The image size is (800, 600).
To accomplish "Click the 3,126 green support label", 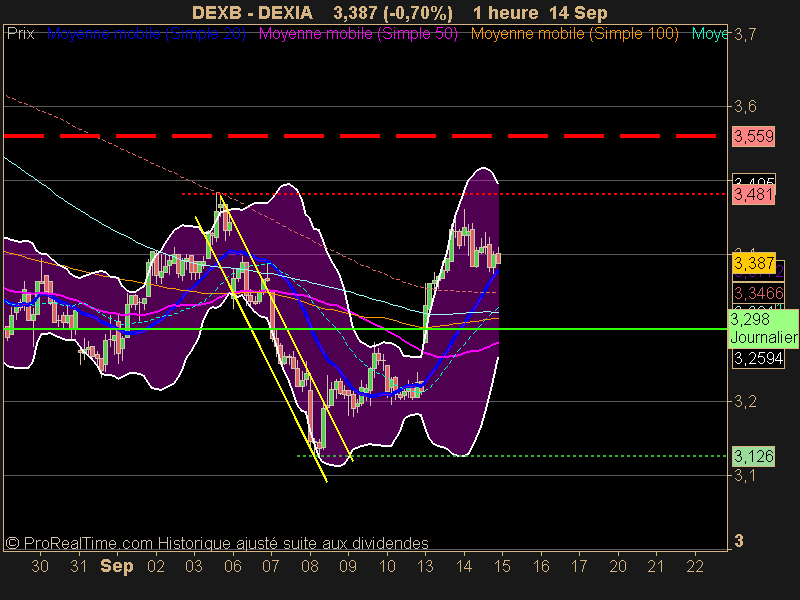I will pos(754,456).
